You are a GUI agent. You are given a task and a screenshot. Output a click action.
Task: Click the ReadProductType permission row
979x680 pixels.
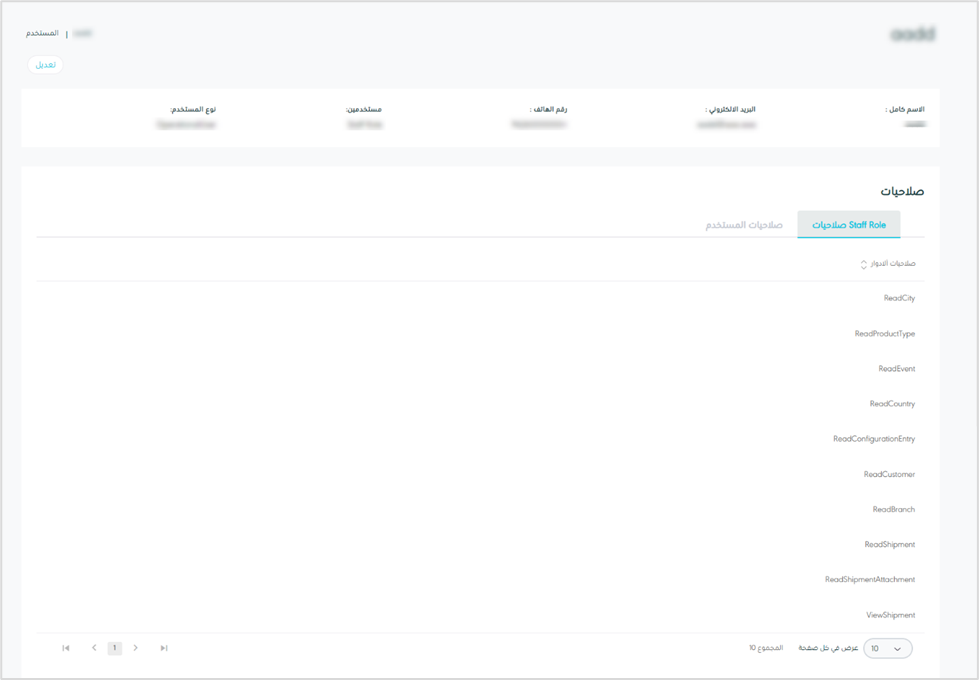(884, 334)
